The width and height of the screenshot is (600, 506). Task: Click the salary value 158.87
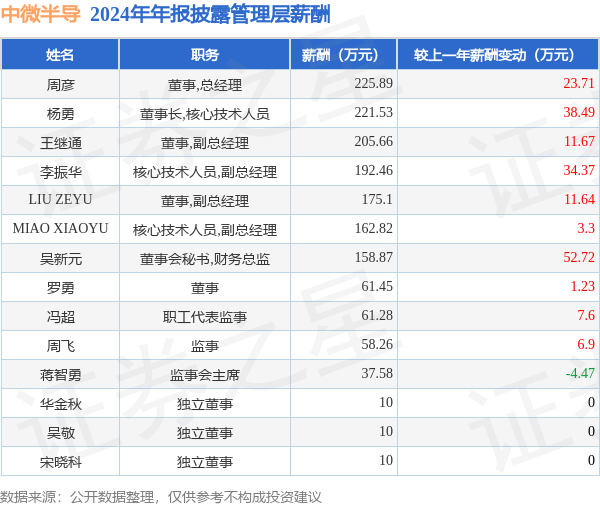click(373, 257)
